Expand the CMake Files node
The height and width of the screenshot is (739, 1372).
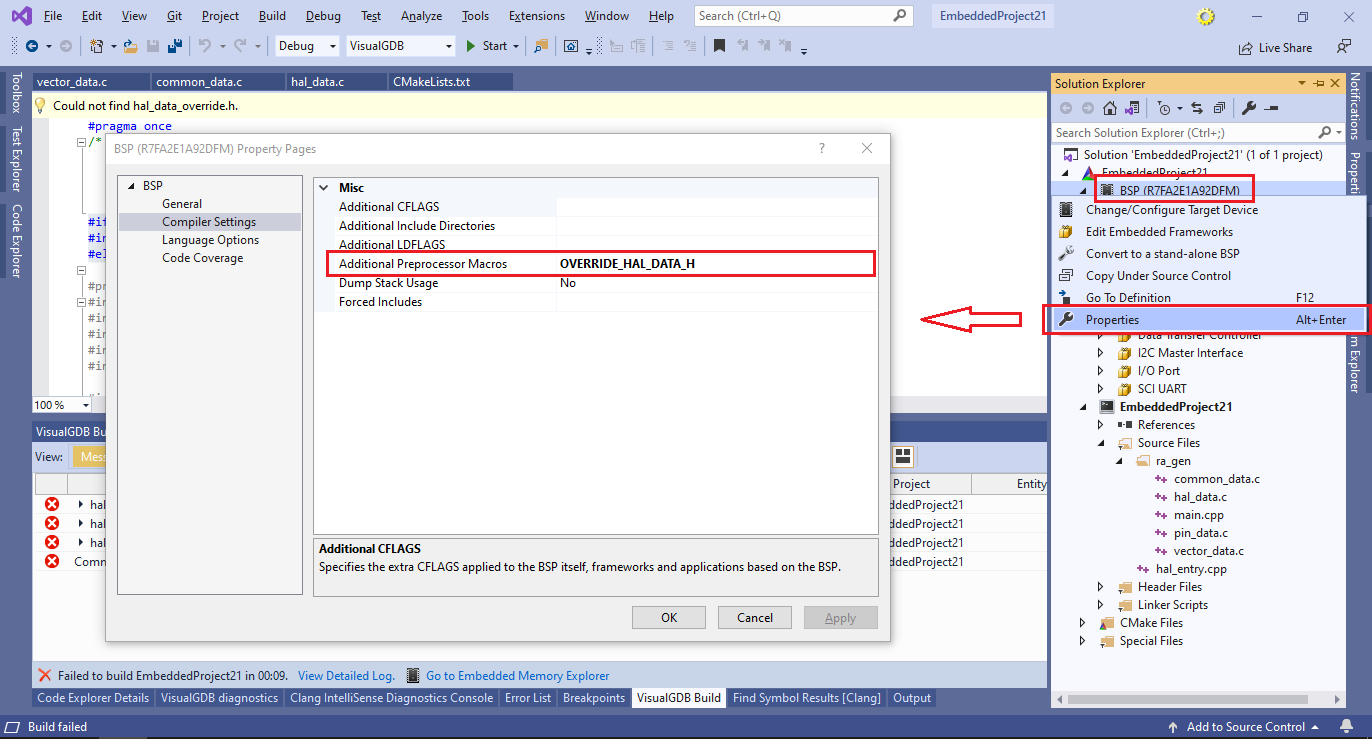click(x=1083, y=623)
